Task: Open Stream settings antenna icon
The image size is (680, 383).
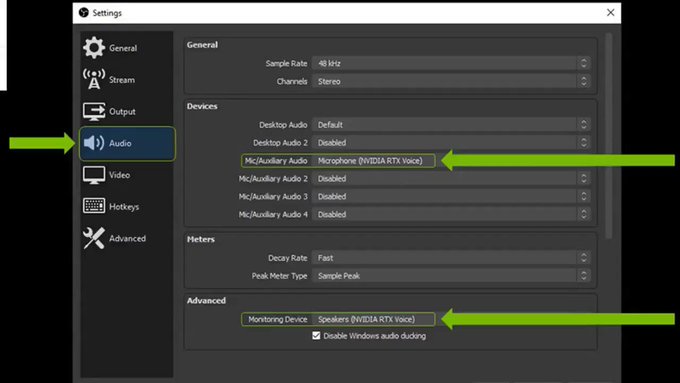Action: [x=94, y=79]
